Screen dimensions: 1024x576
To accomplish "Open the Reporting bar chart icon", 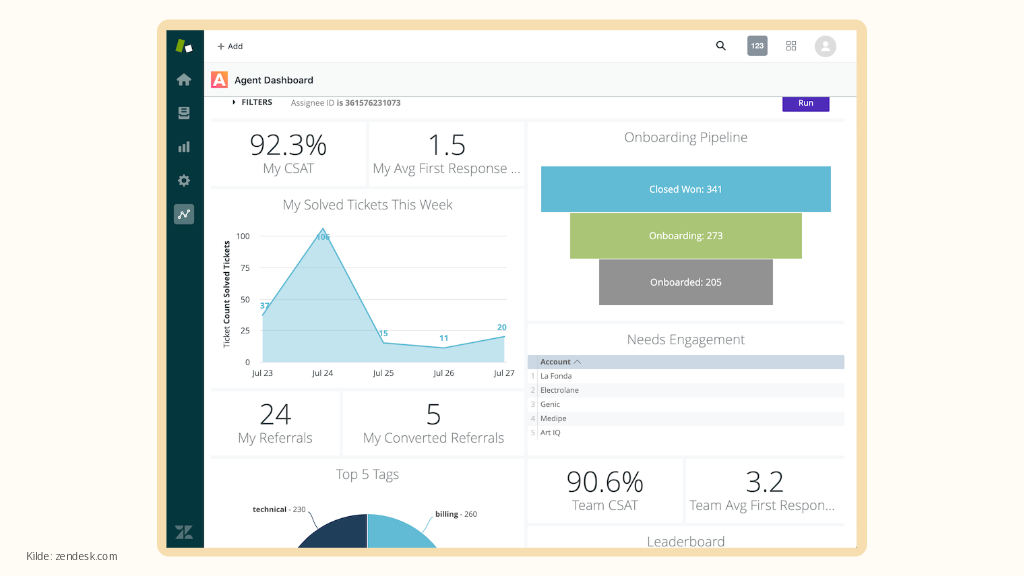I will click(184, 147).
